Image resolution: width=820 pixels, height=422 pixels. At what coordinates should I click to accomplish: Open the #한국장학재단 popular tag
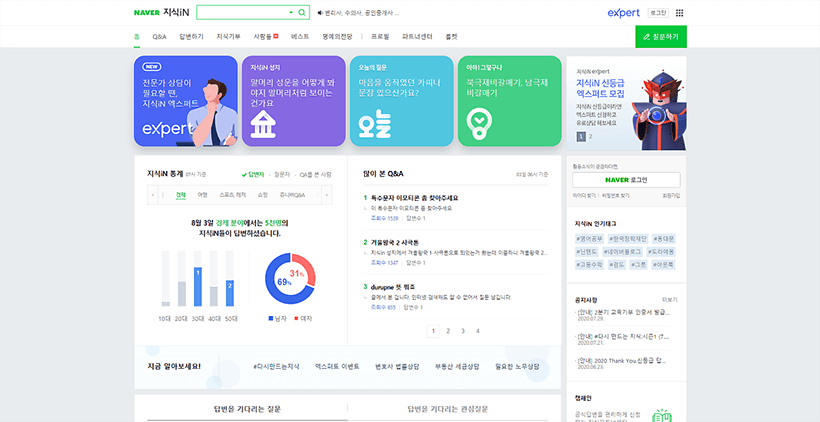(x=628, y=238)
